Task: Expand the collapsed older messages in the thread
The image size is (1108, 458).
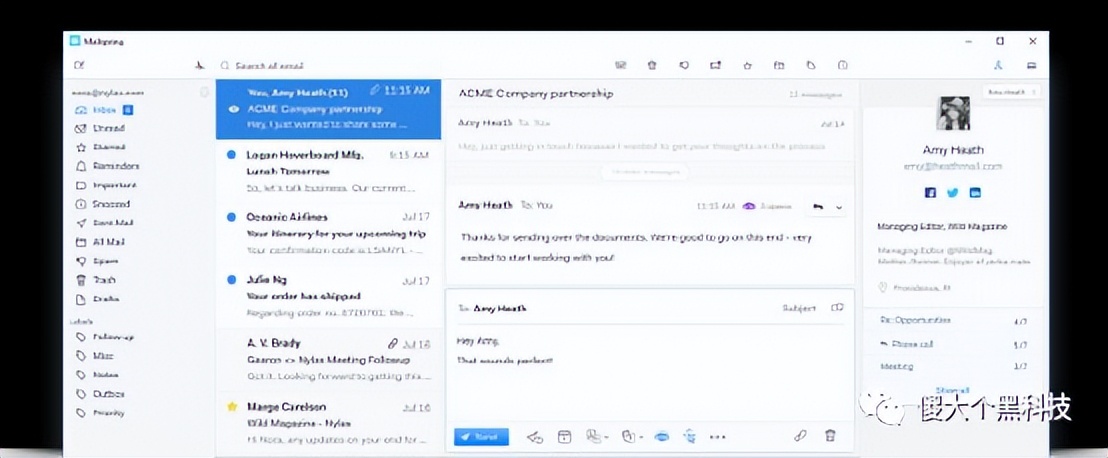Action: [x=645, y=172]
